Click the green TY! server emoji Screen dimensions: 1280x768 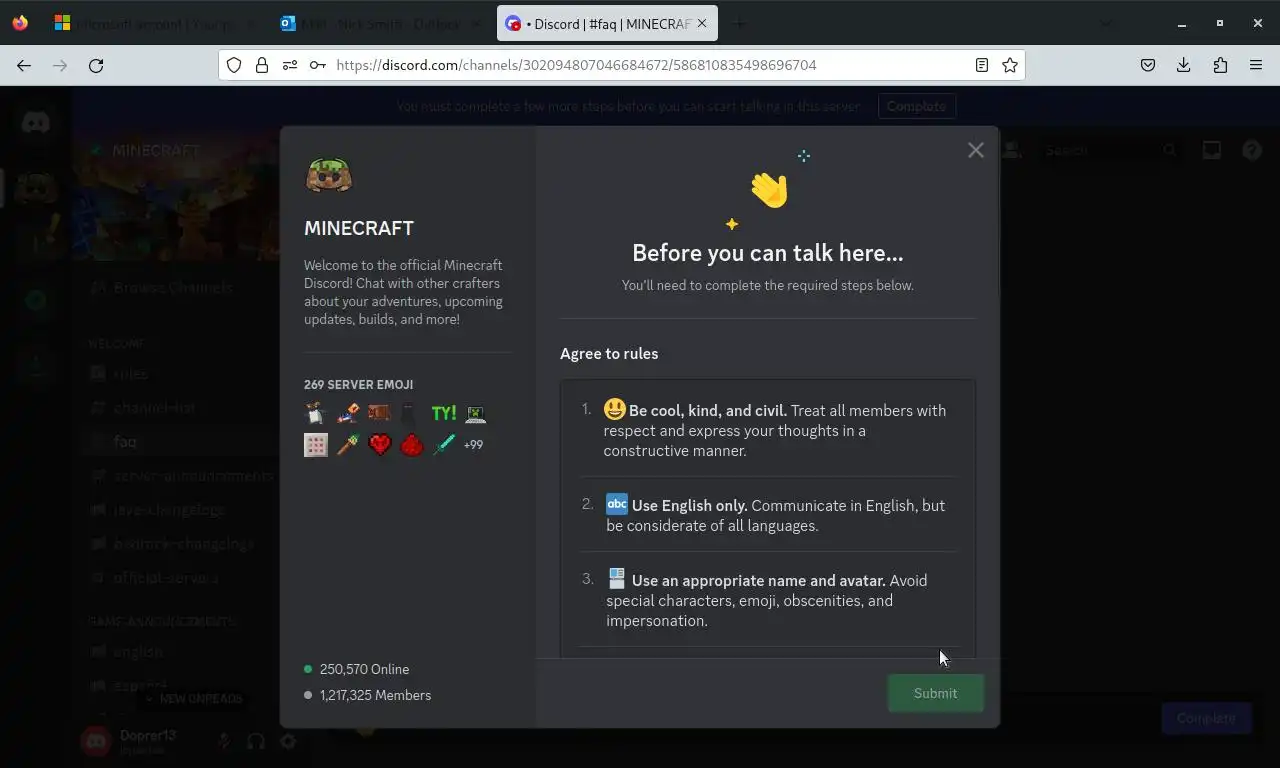(444, 413)
